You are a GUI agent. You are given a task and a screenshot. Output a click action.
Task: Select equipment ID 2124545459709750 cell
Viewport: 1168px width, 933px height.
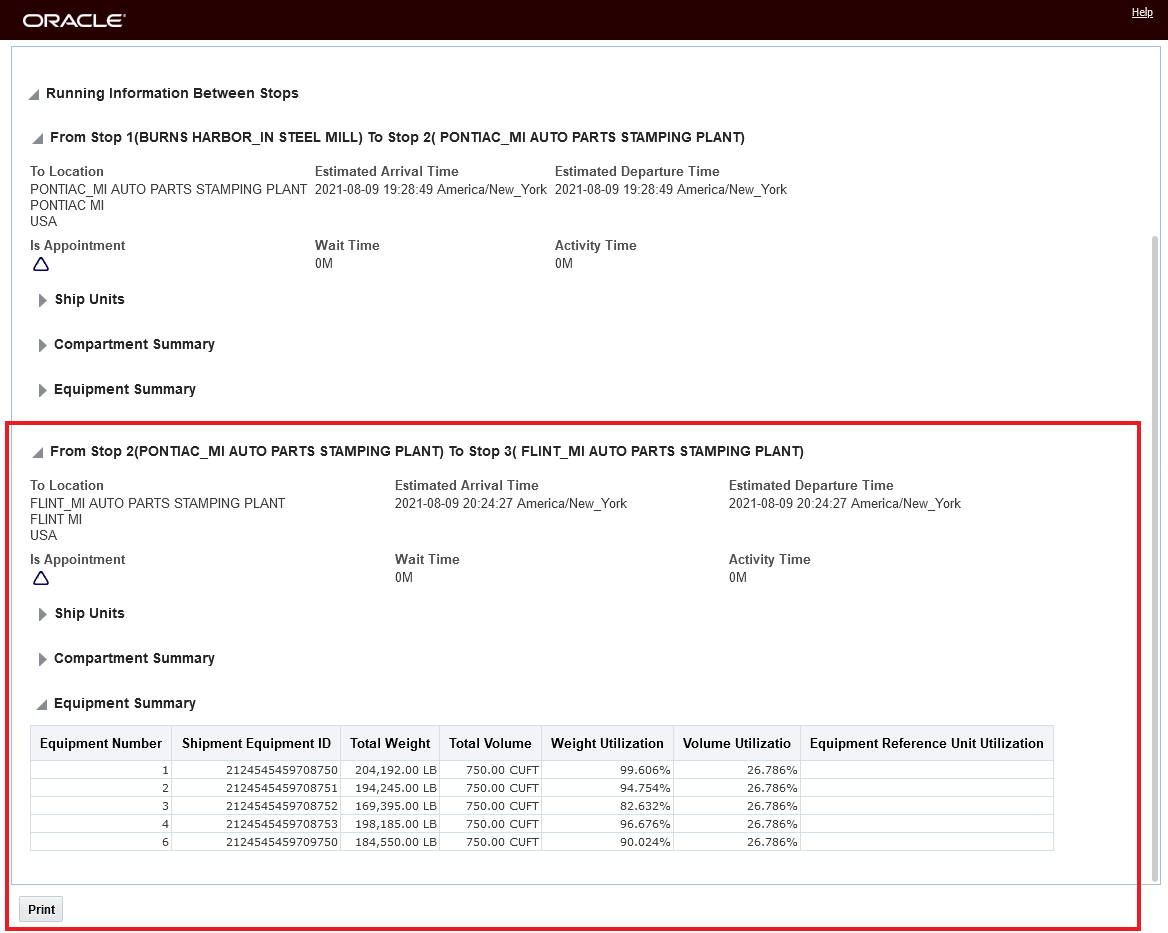[256, 841]
